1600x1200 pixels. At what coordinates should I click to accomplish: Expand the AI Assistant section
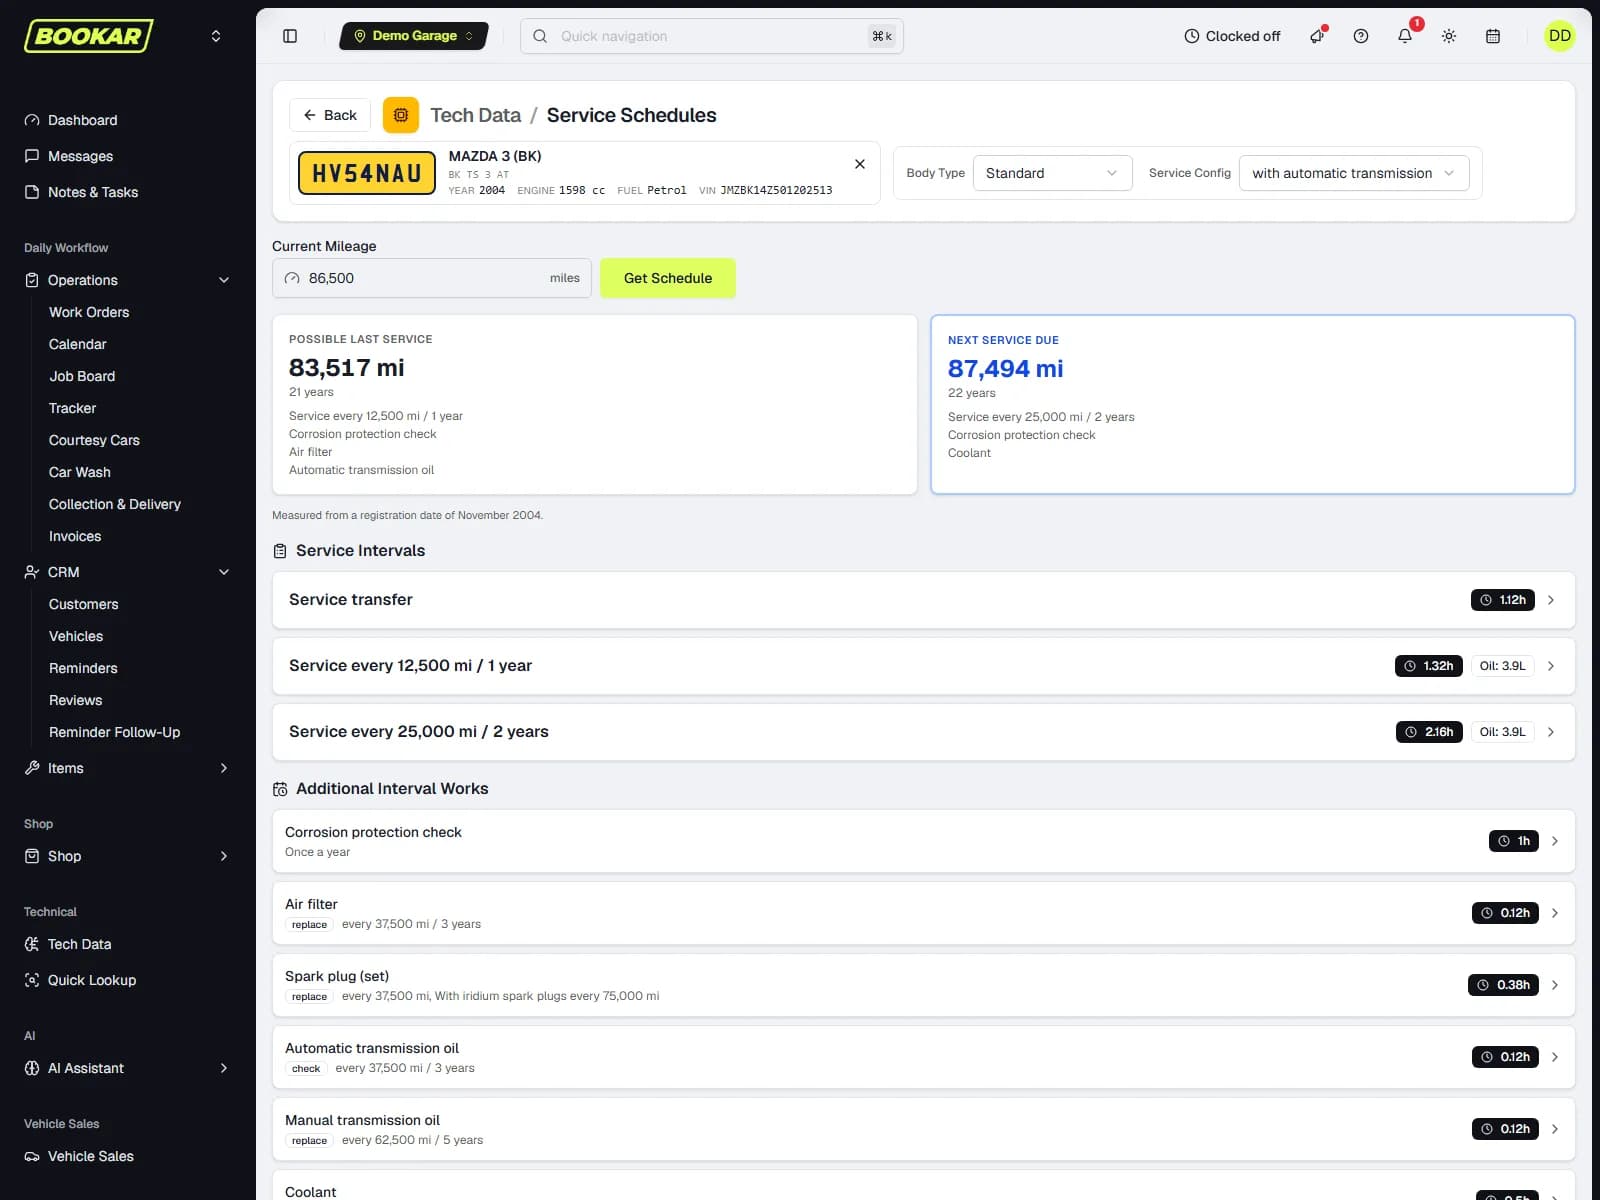128,1068
